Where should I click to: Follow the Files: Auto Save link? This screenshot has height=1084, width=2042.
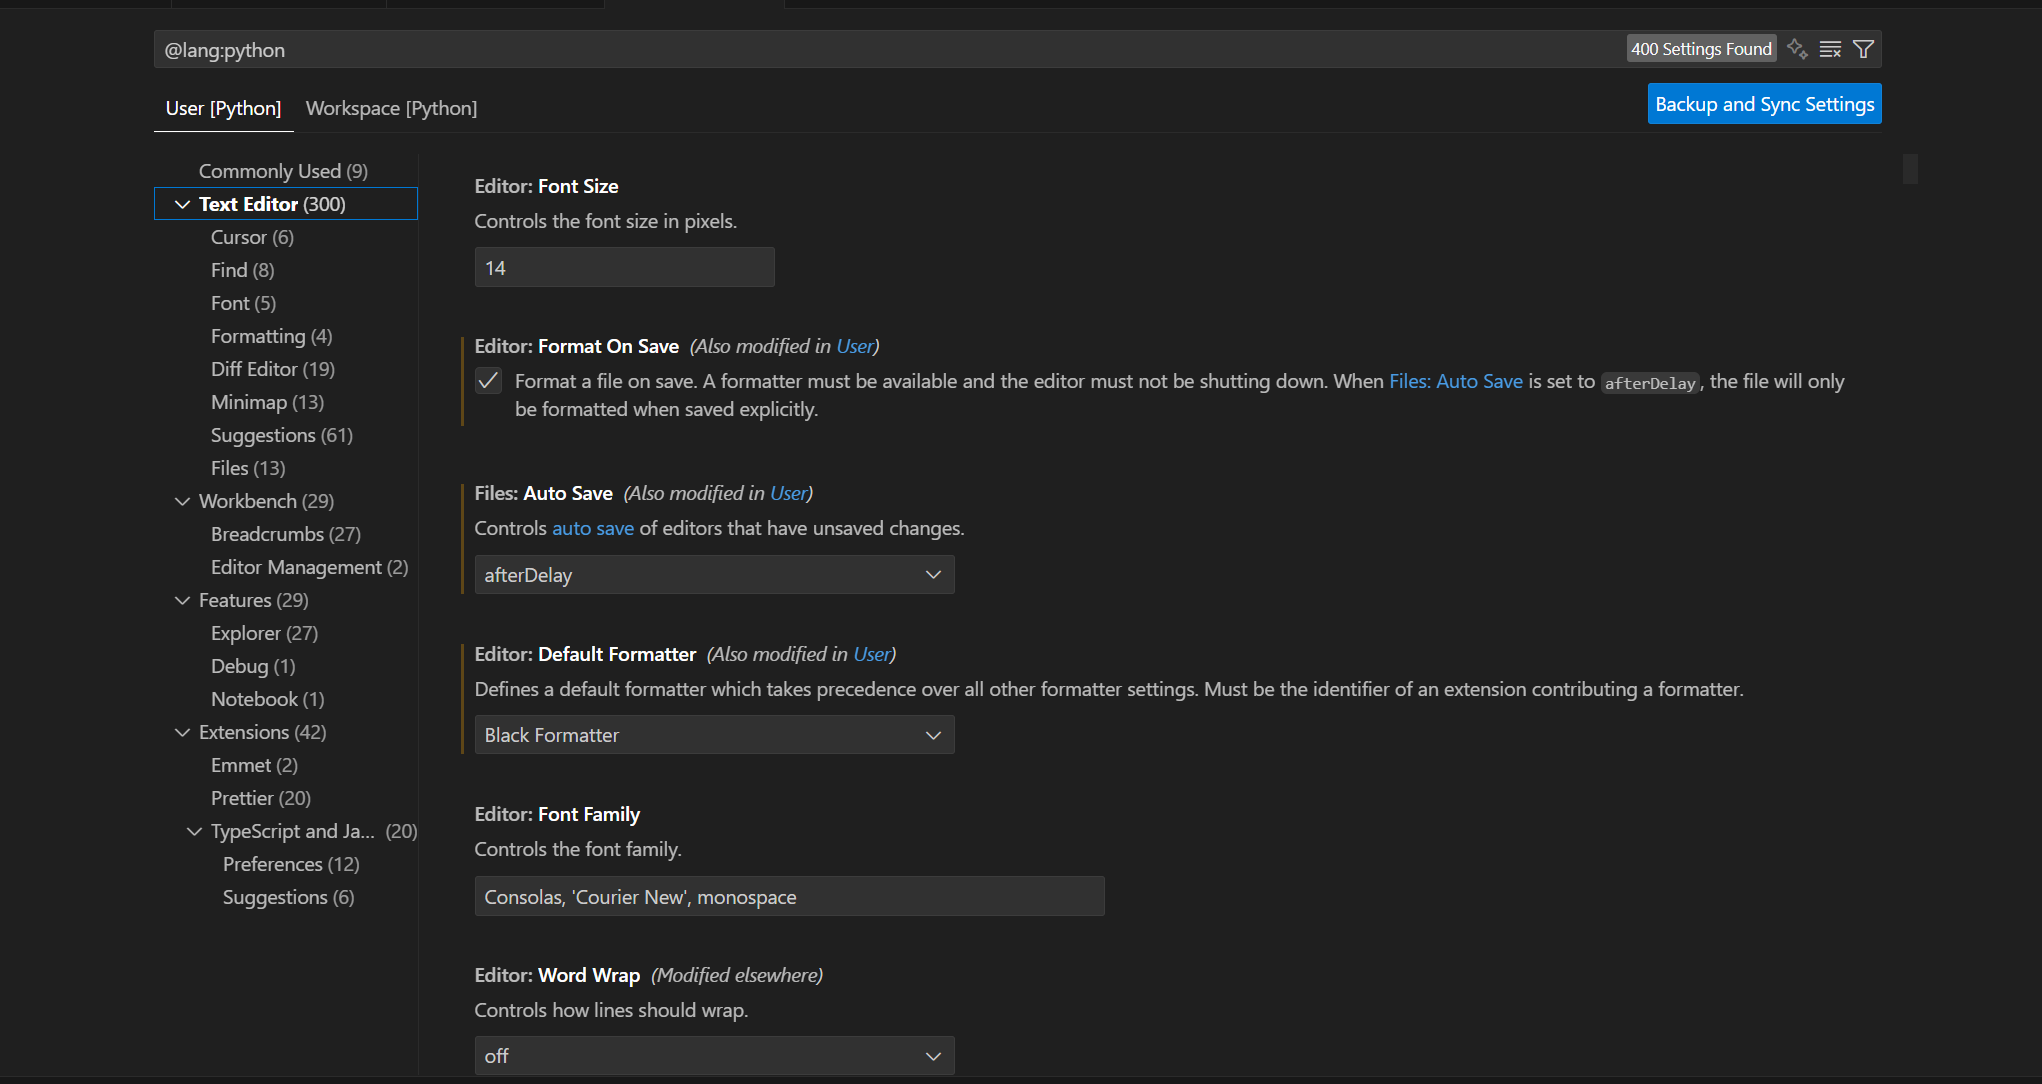pos(1455,381)
